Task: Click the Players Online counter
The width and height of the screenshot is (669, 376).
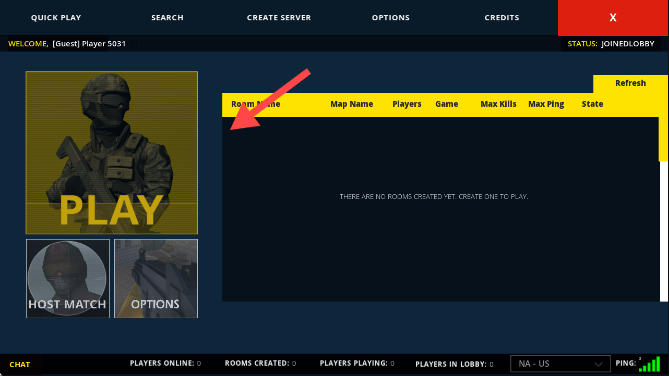Action: click(x=165, y=363)
